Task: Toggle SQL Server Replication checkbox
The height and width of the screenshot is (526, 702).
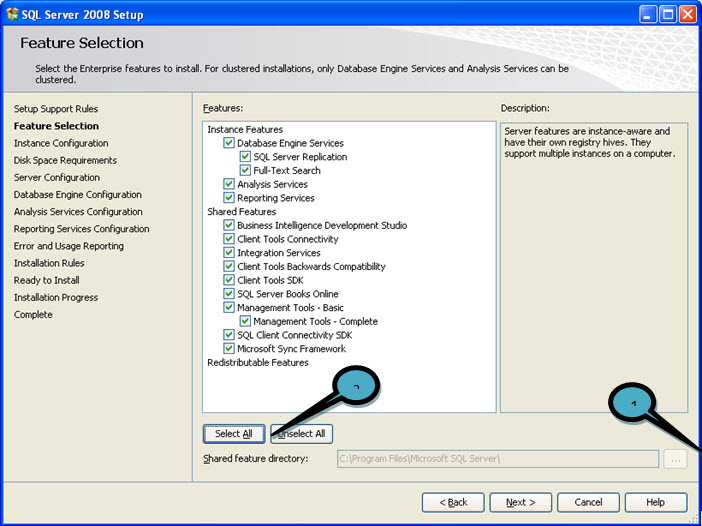Action: coord(245,157)
